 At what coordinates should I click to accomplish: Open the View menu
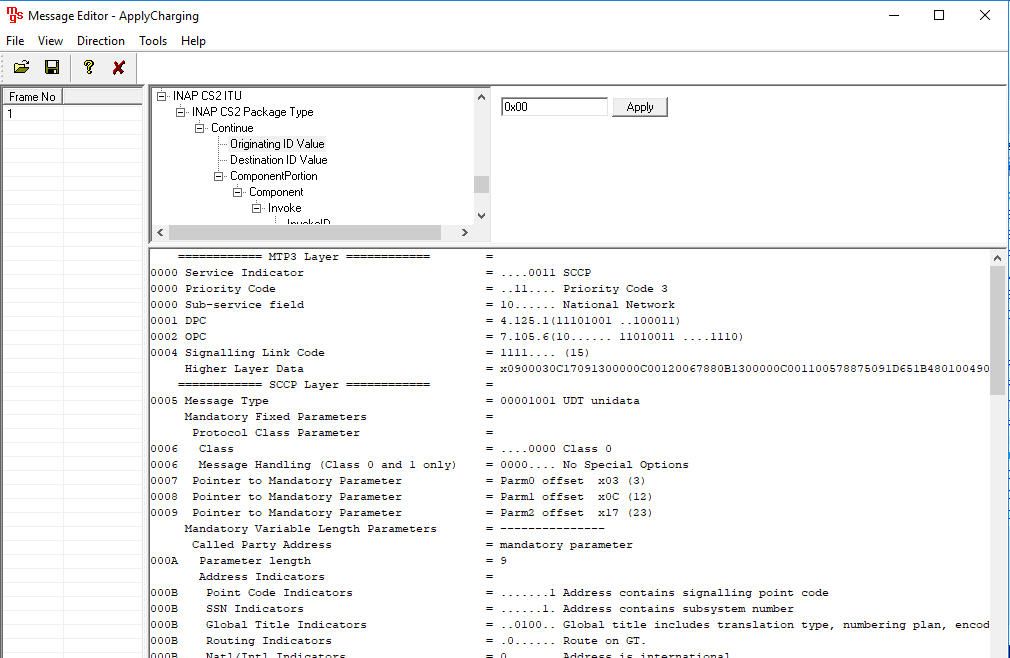tap(50, 41)
